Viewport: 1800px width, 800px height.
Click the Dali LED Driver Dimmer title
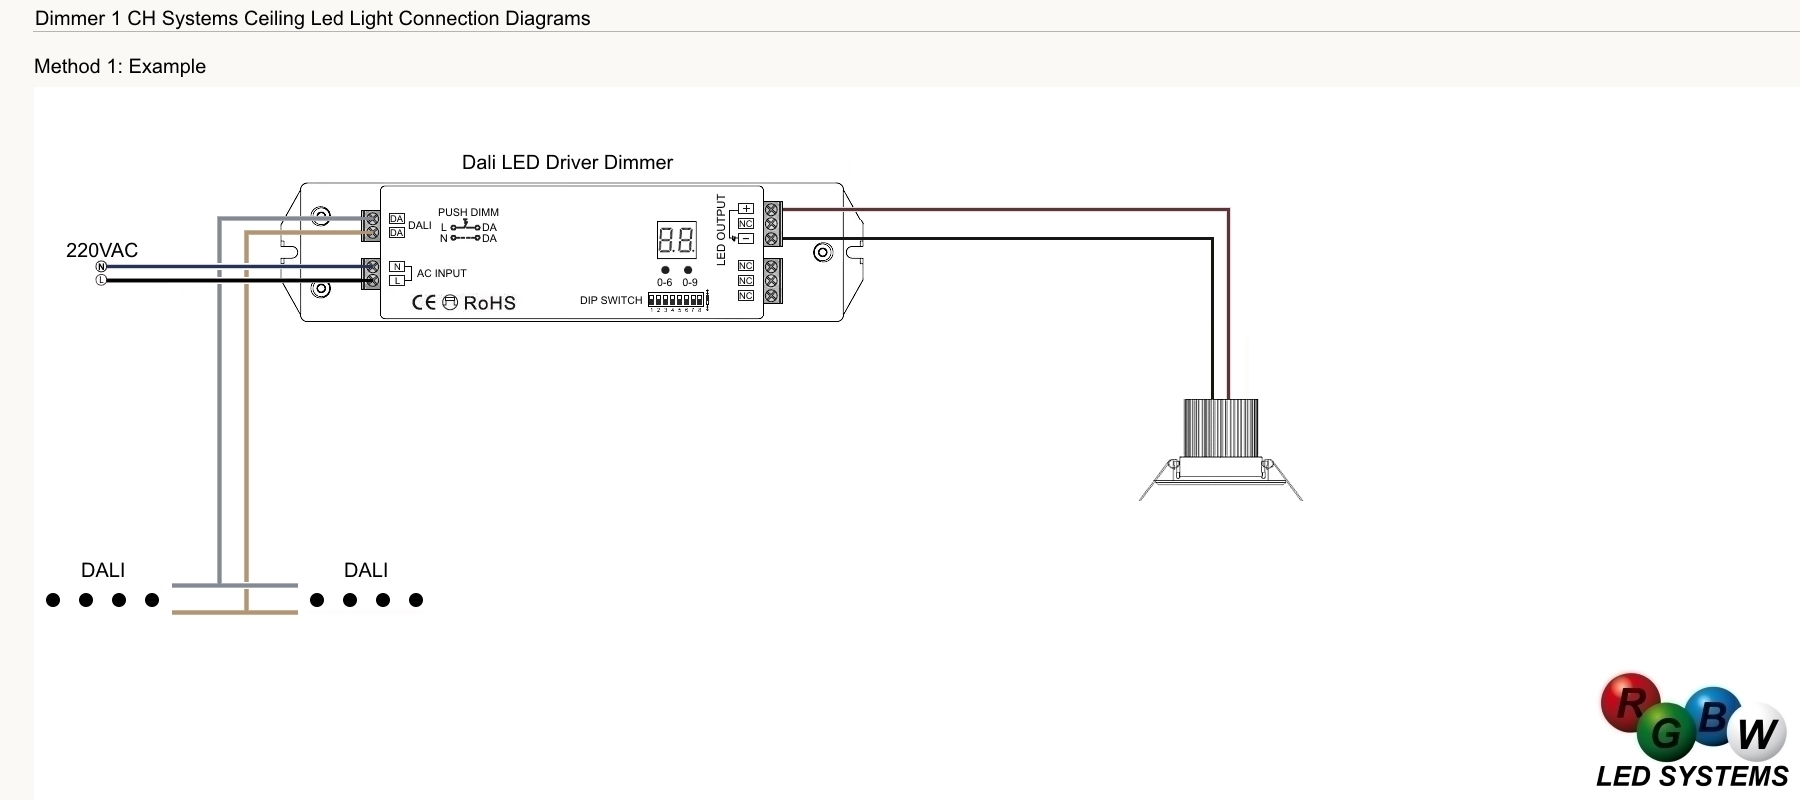point(567,162)
